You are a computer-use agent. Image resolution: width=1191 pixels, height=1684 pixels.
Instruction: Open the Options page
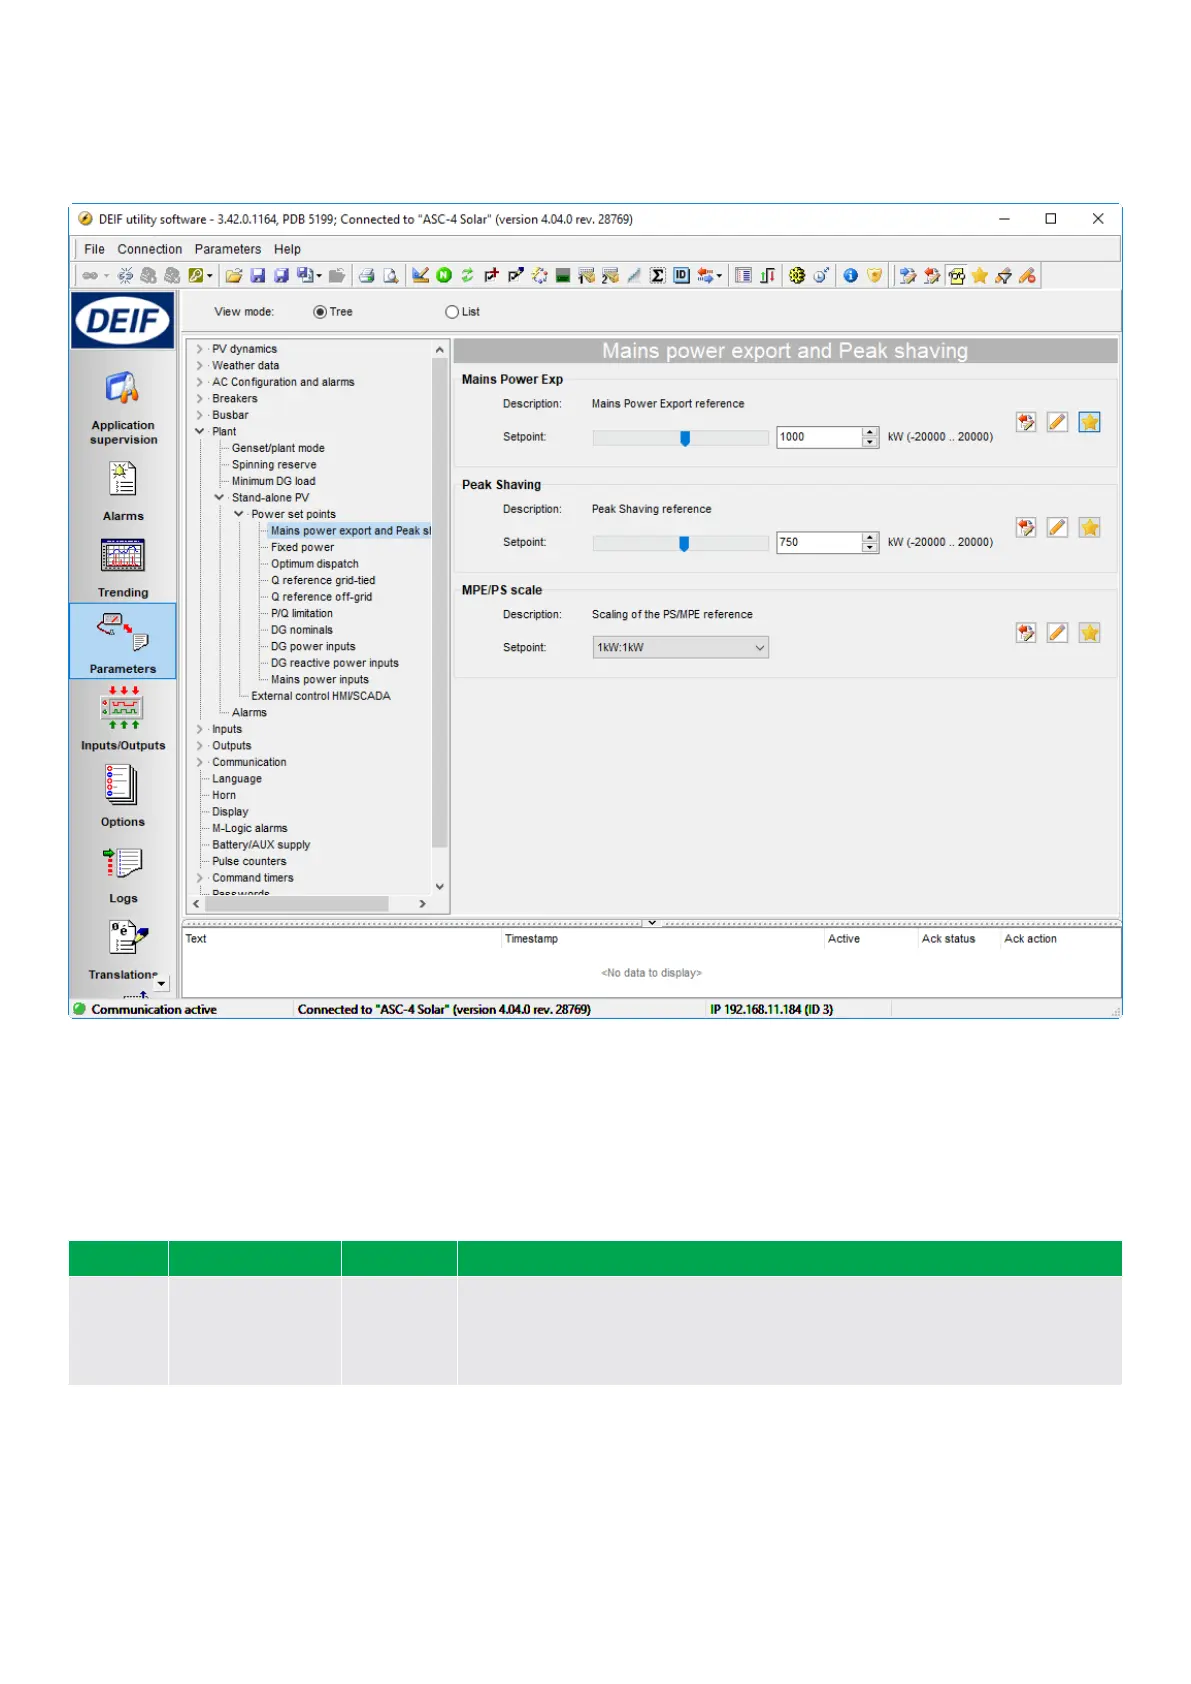pos(123,795)
